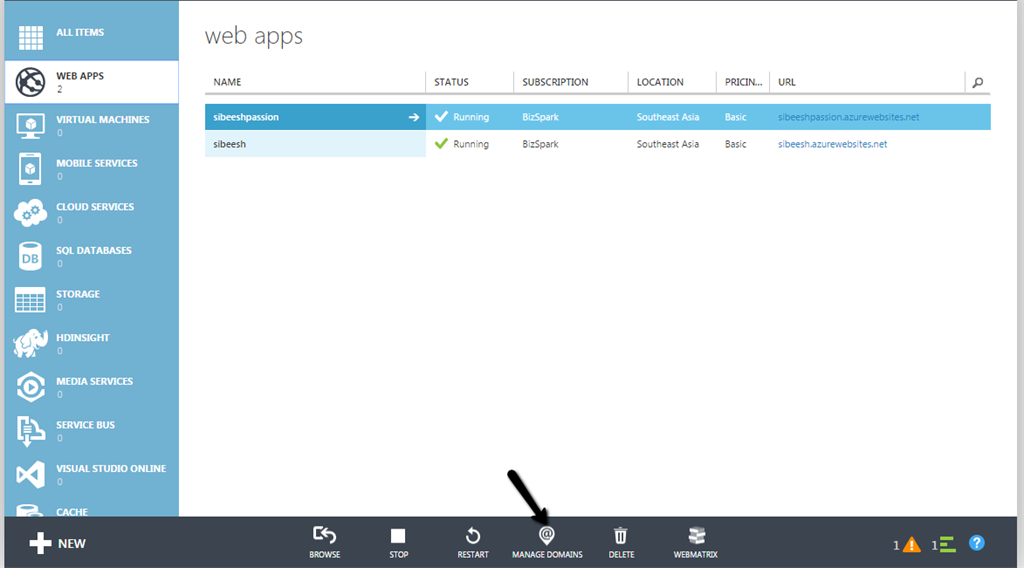Sort table by URL column header

[787, 82]
